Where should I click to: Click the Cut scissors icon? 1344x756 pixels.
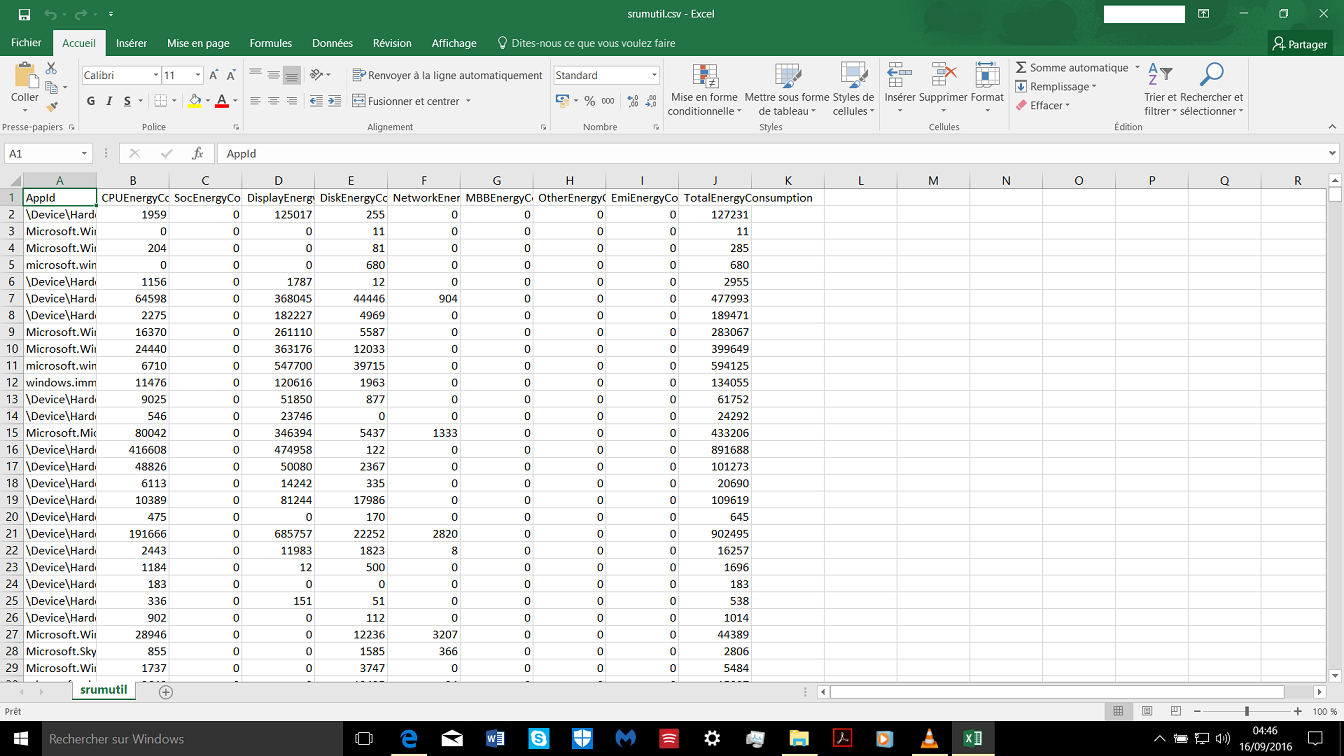52,68
